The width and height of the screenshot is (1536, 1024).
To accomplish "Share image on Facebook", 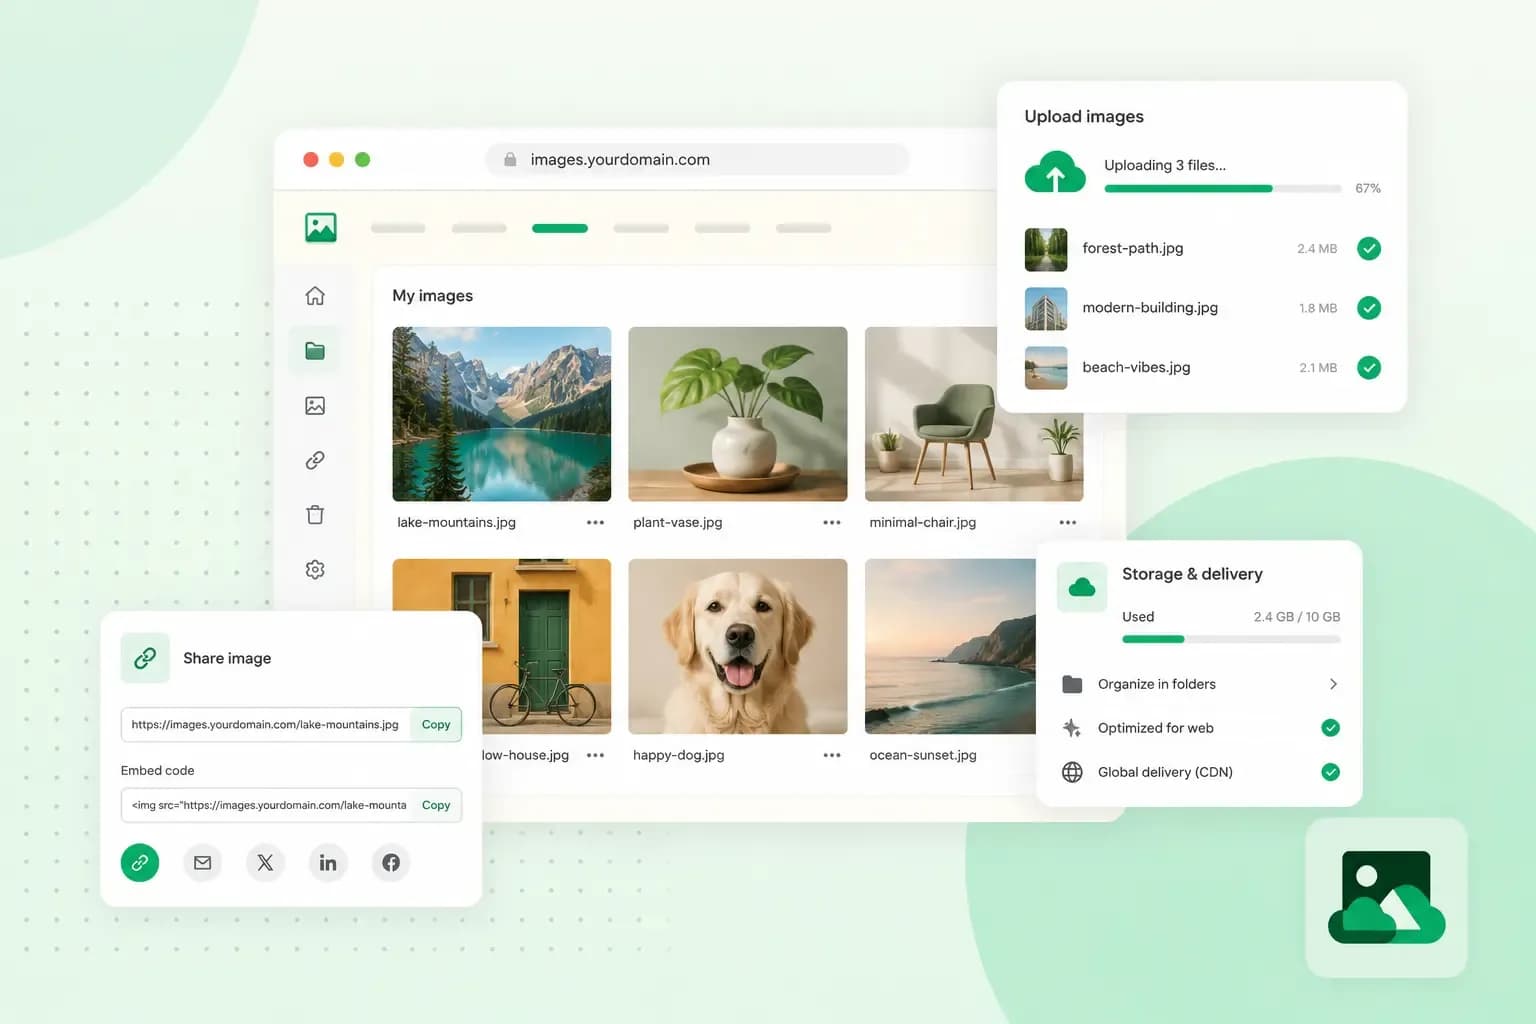I will point(391,862).
